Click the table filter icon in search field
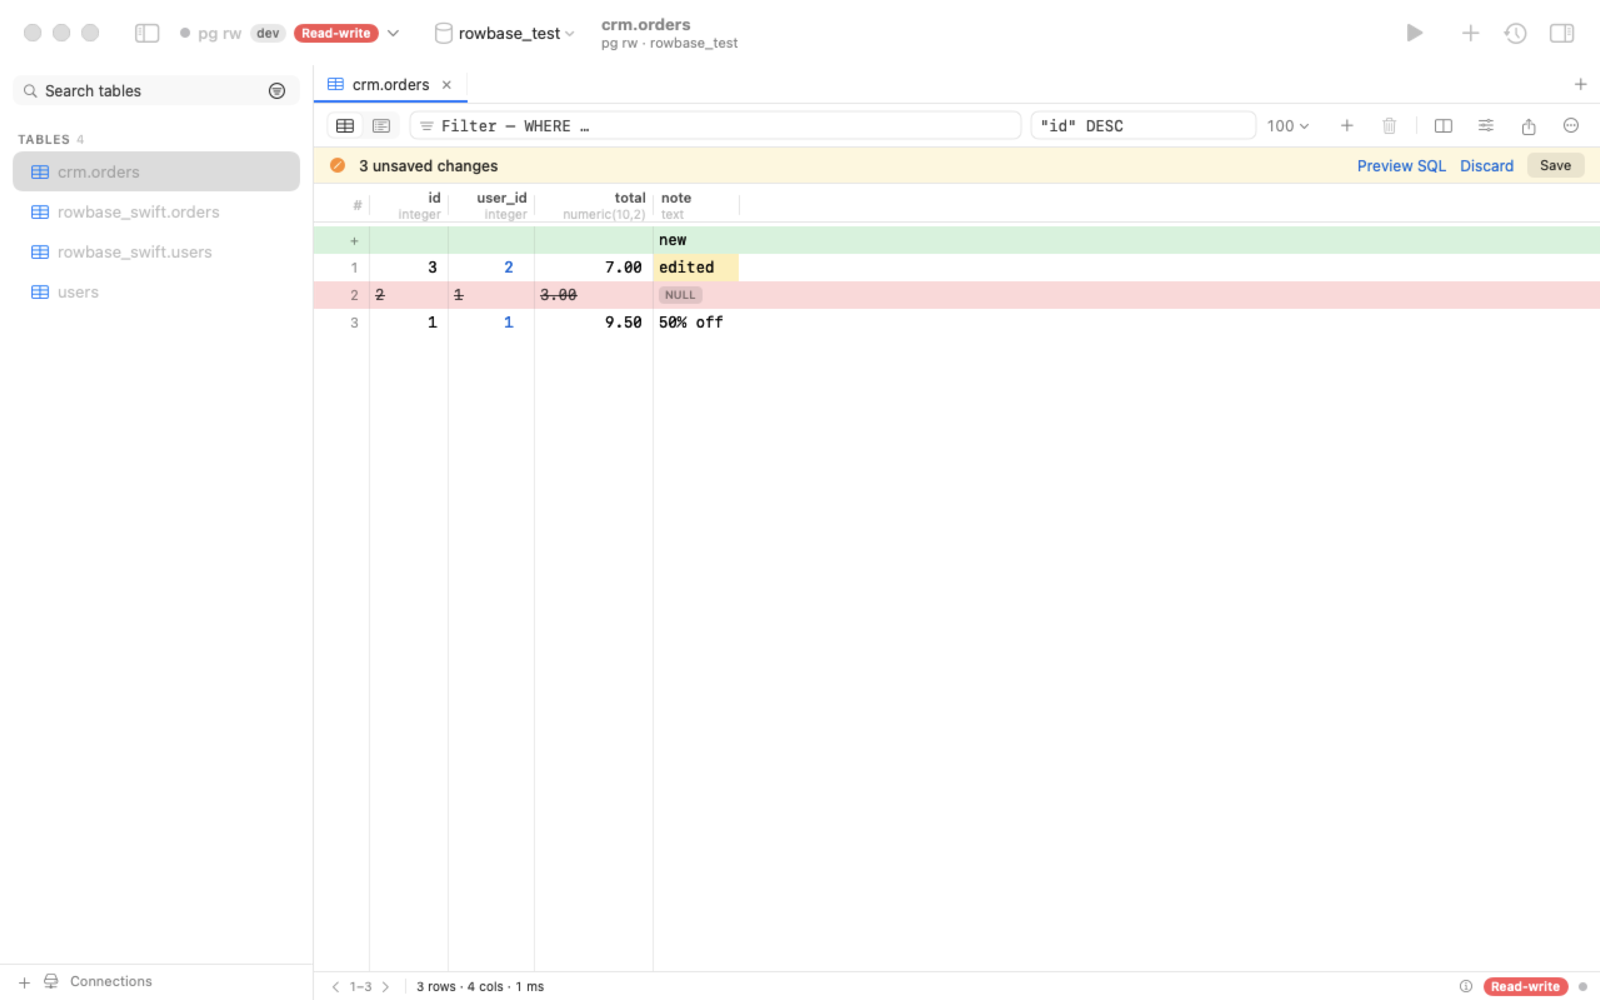 pyautogui.click(x=277, y=91)
